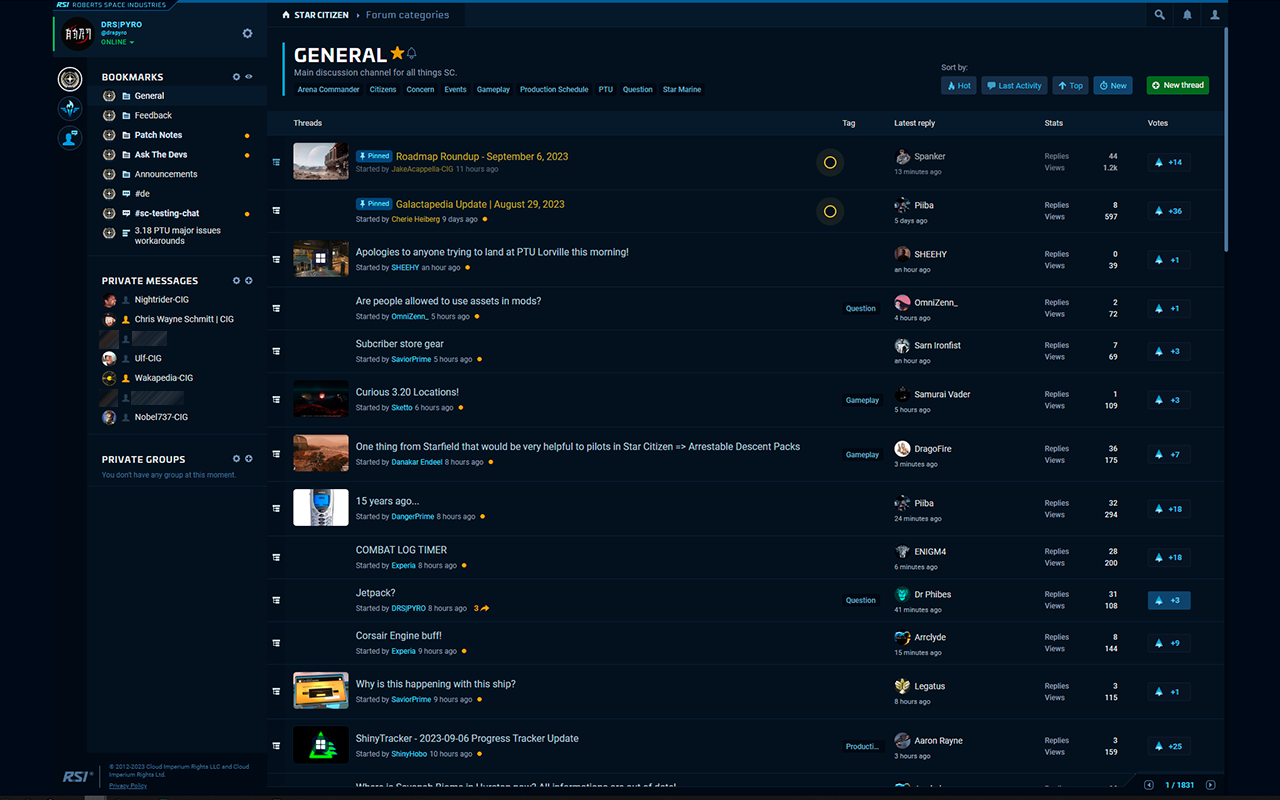Open the ONLINE status dropdown
Screen dimensions: 1280x800
pyautogui.click(x=117, y=42)
